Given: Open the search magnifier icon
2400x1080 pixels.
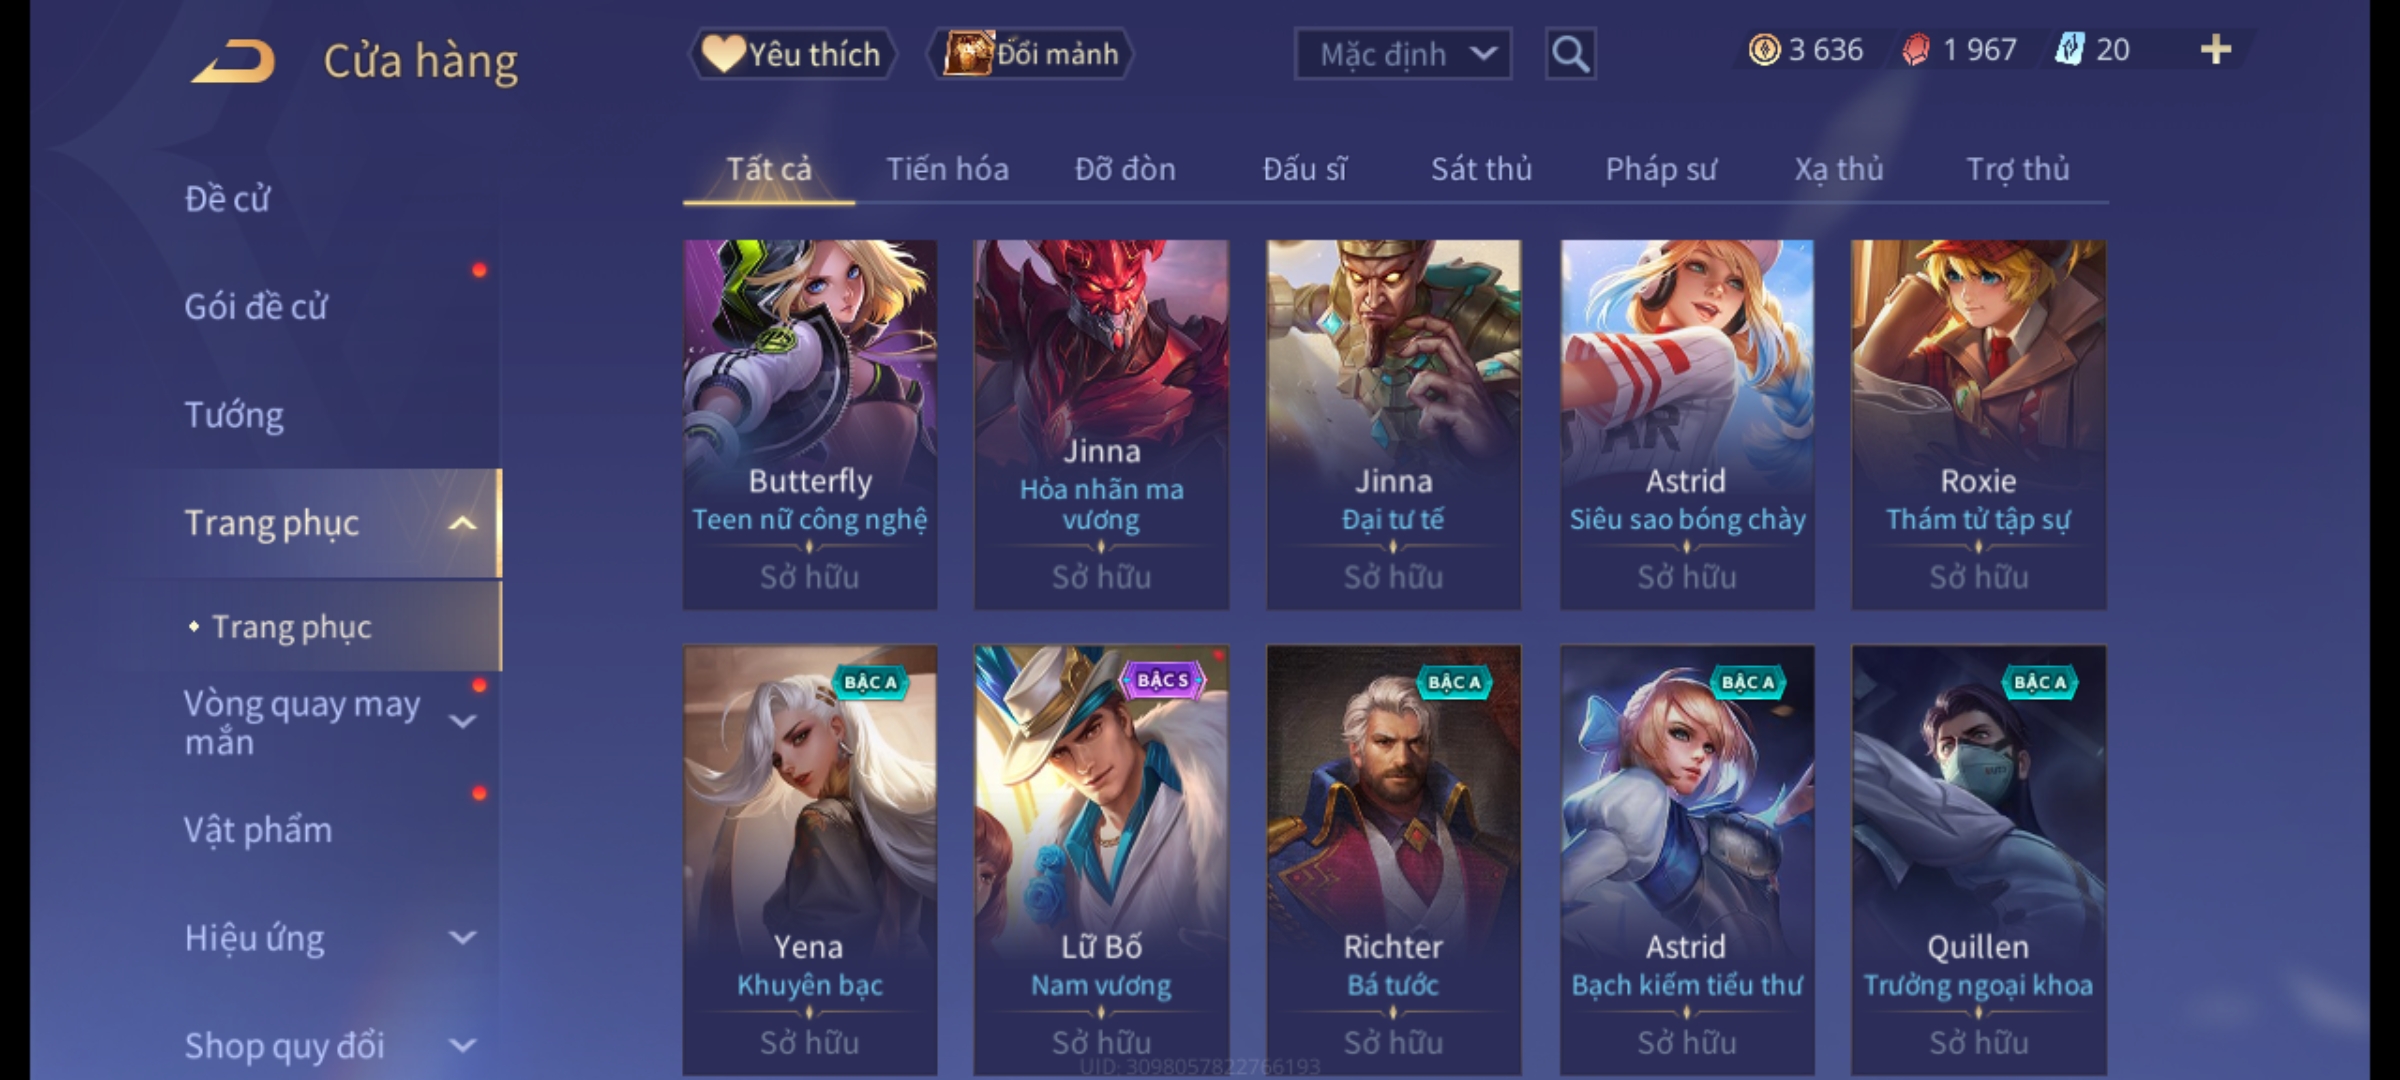Looking at the screenshot, I should [1570, 54].
